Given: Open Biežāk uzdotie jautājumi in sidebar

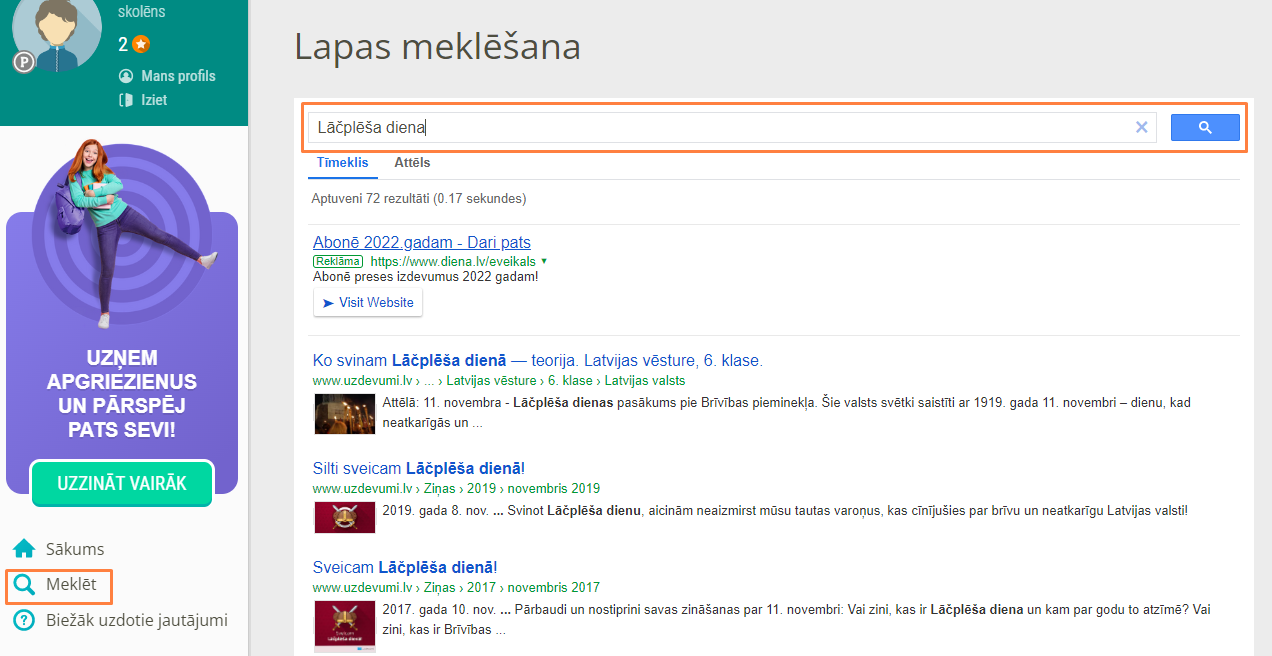Looking at the screenshot, I should (x=136, y=620).
